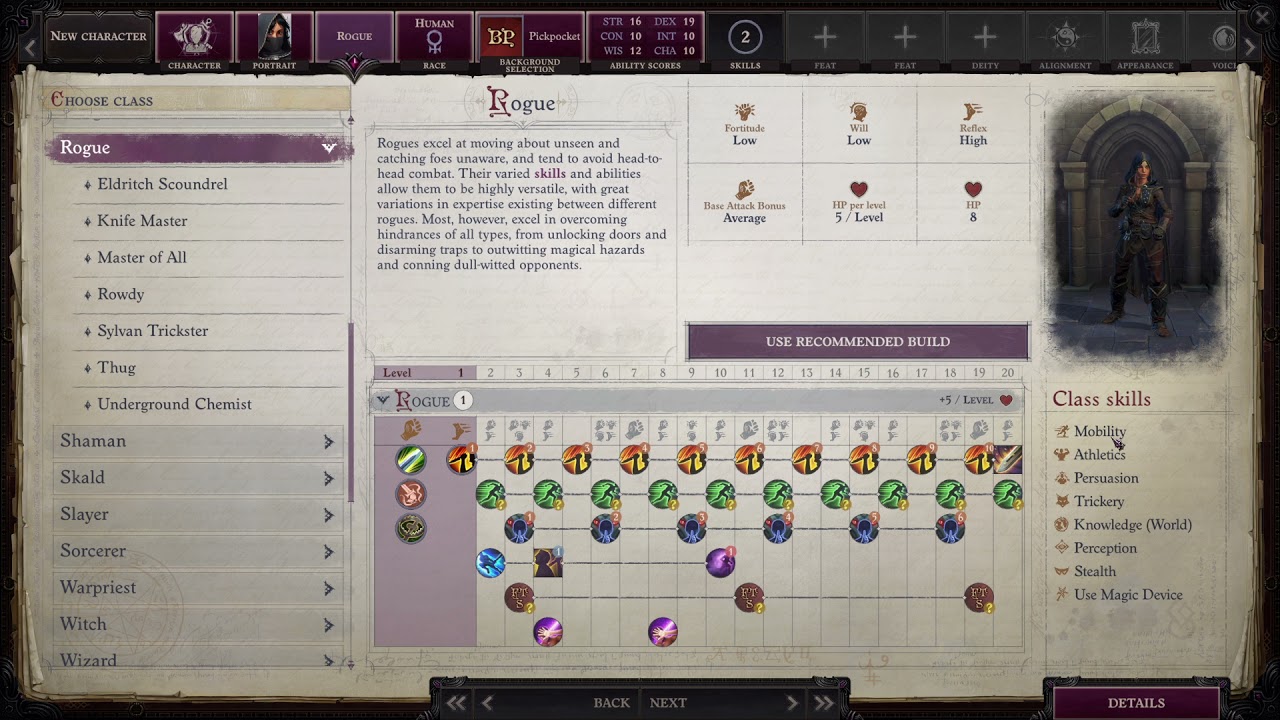Viewport: 1280px width, 720px height.
Task: Open the Portrait step tab
Action: pos(274,41)
